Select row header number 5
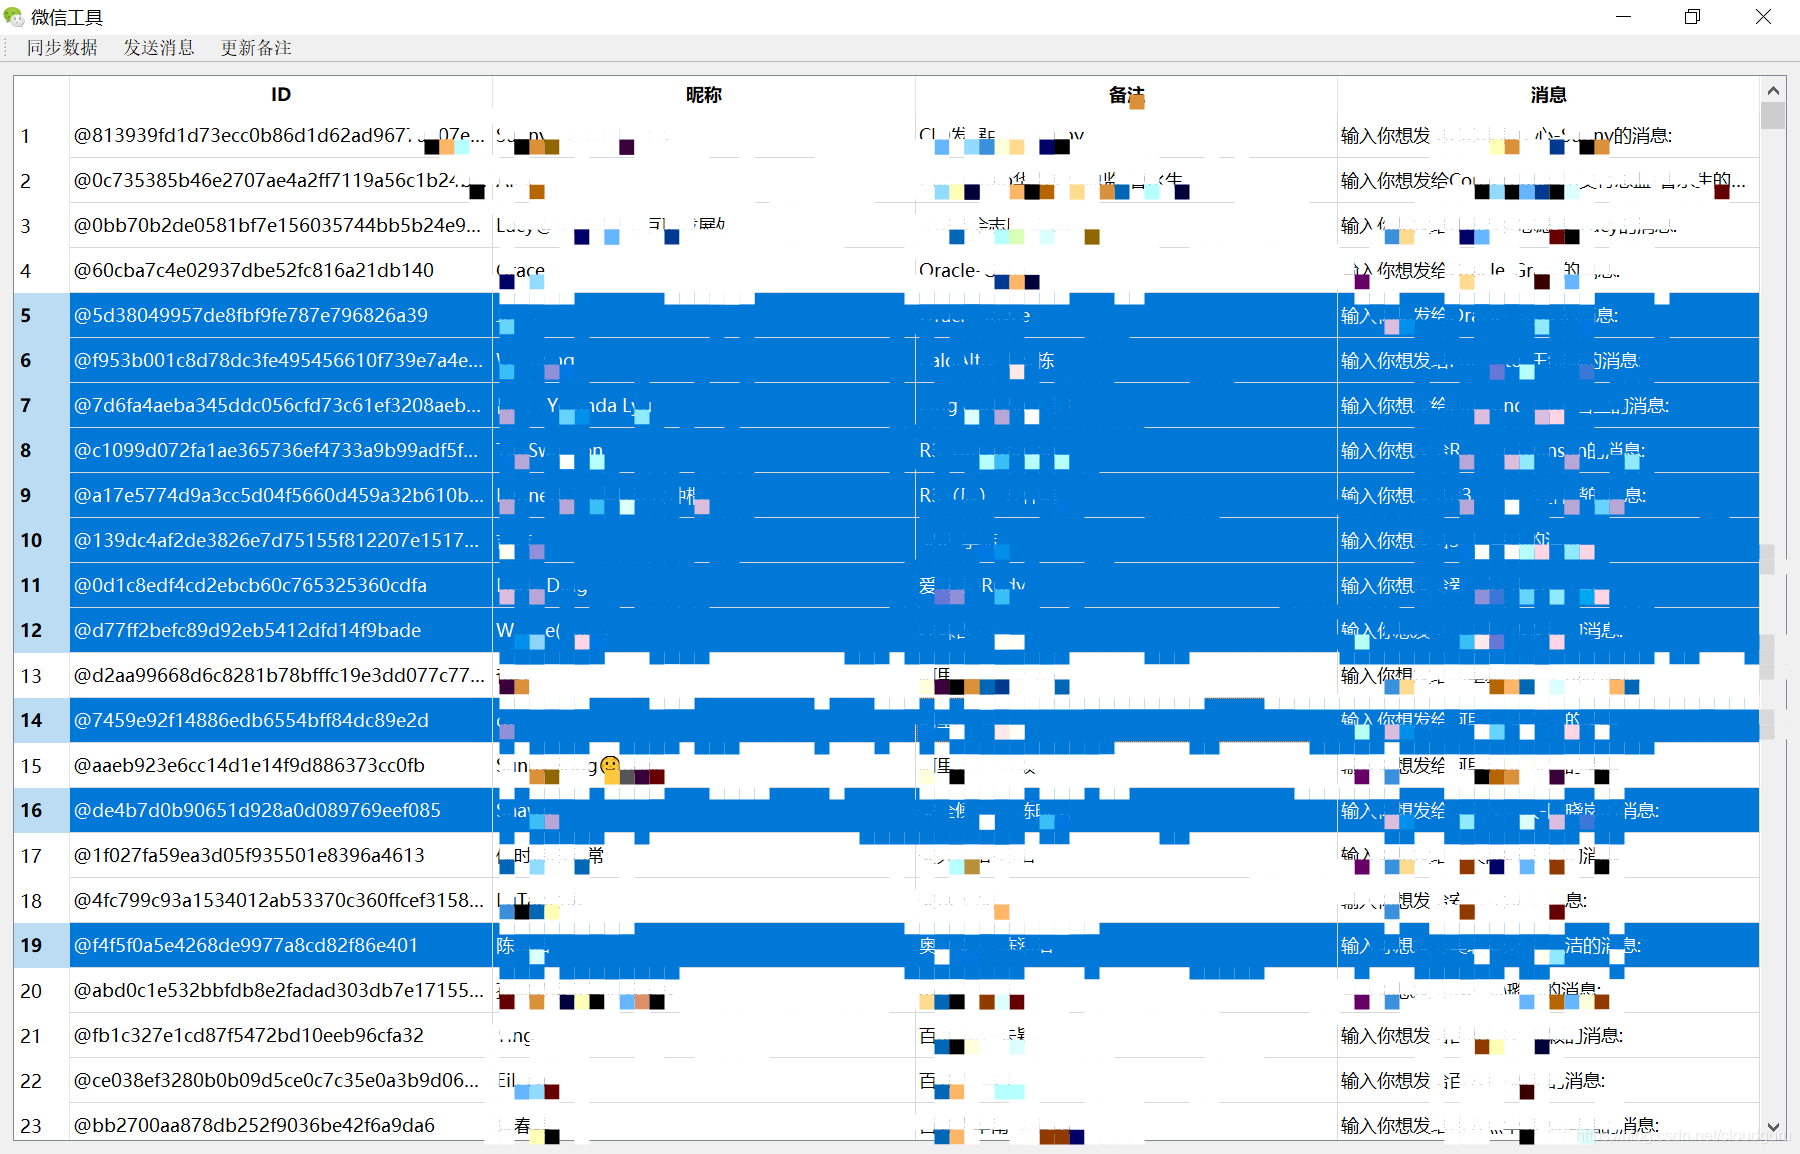 (42, 315)
